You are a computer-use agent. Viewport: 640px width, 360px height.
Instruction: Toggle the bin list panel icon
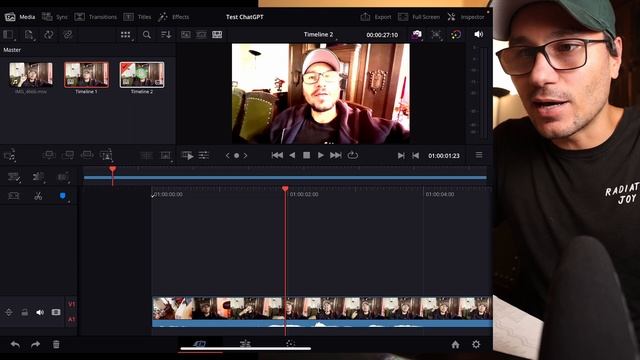pos(9,35)
